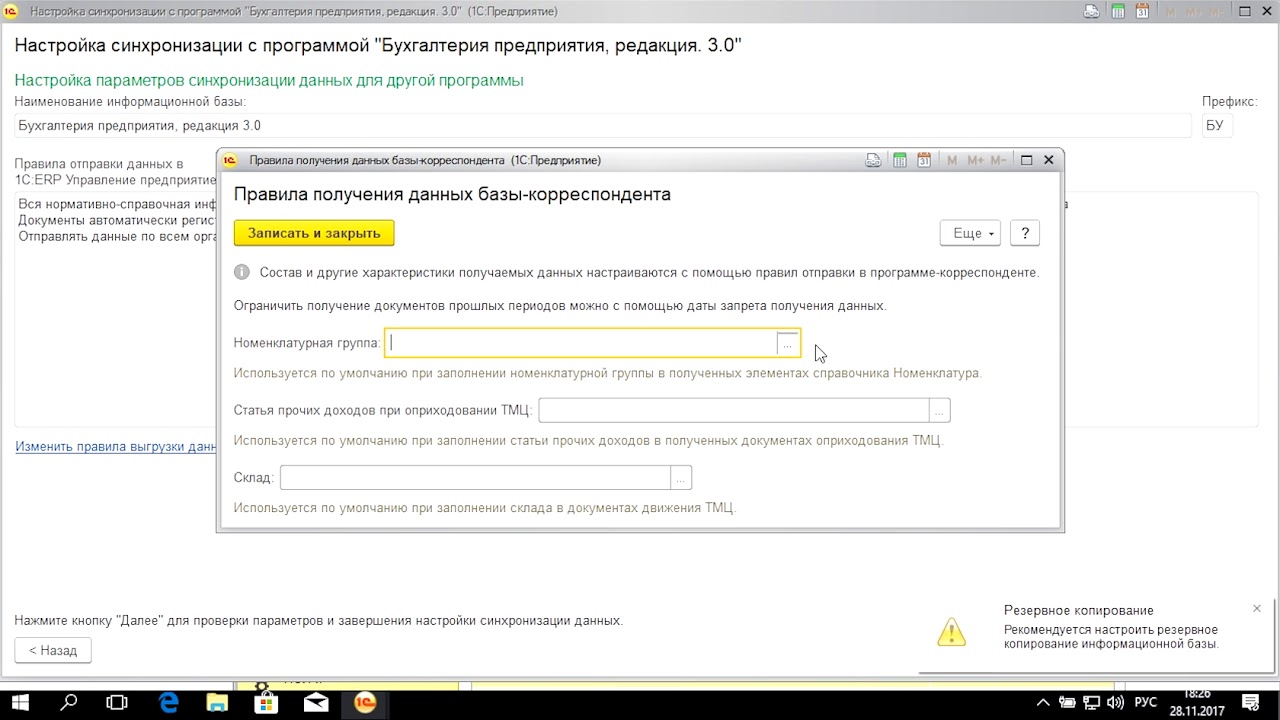Open the calculator icon in the dialog title bar
This screenshot has width=1280, height=720.
point(900,160)
